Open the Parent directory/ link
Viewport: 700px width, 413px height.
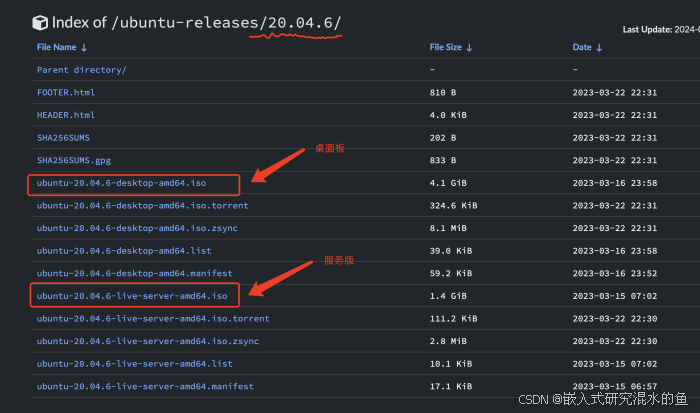point(82,70)
